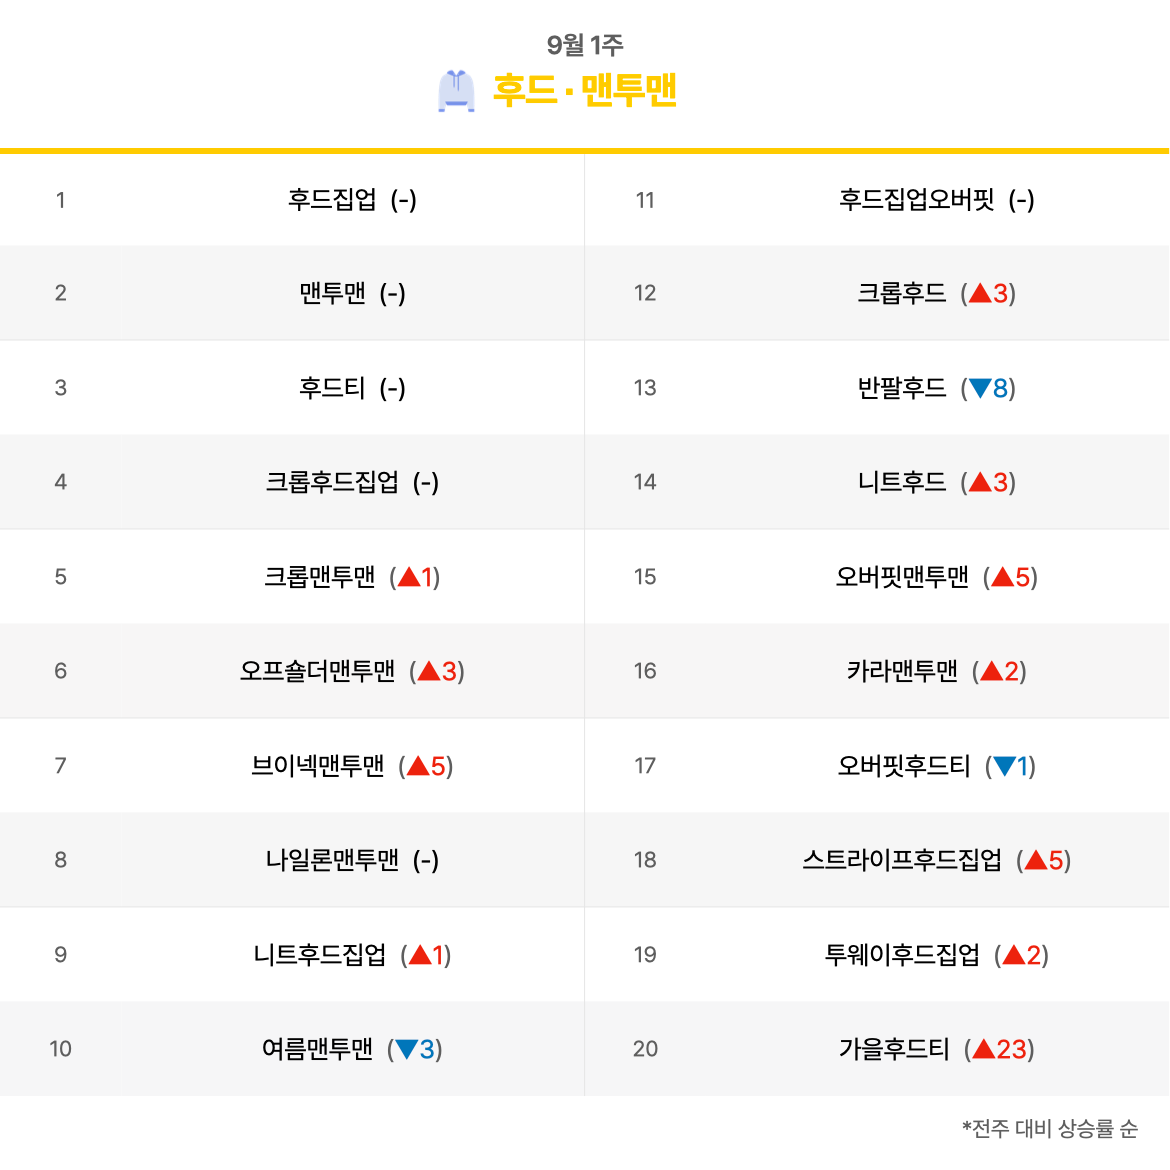Choose the 투웨이후드집업 keyword
The image size is (1170, 1170).
[x=901, y=954]
